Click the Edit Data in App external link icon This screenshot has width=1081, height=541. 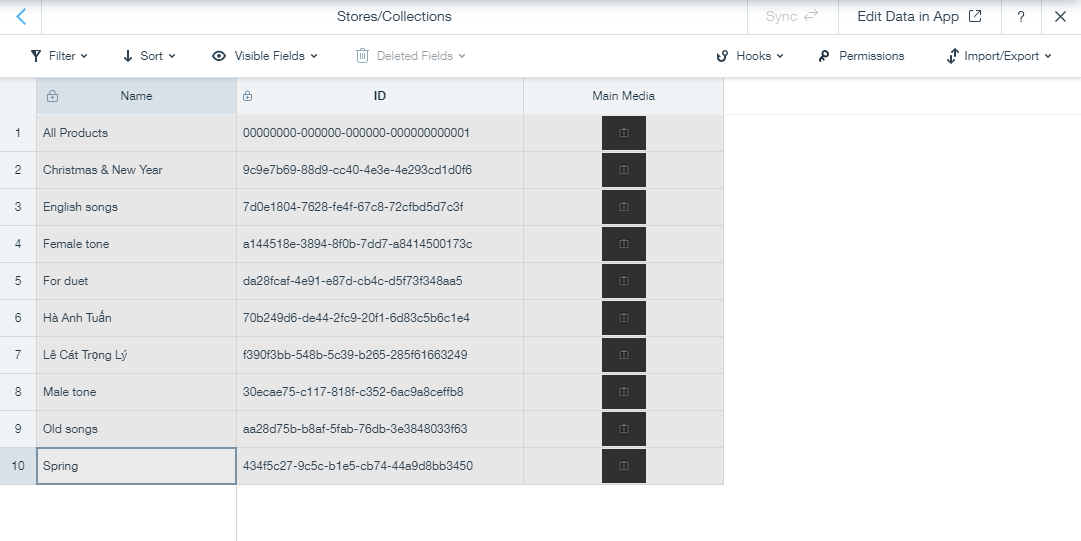tap(975, 17)
